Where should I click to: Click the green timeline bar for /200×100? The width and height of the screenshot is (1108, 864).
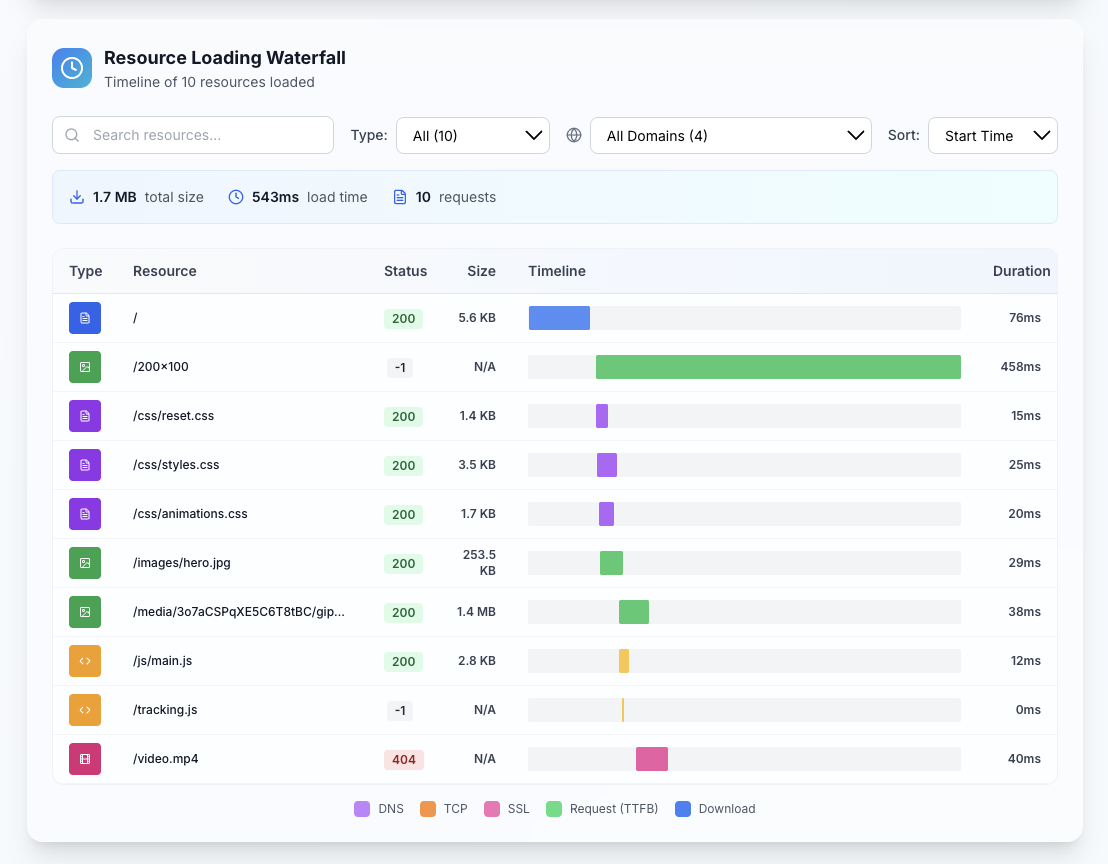(x=778, y=367)
